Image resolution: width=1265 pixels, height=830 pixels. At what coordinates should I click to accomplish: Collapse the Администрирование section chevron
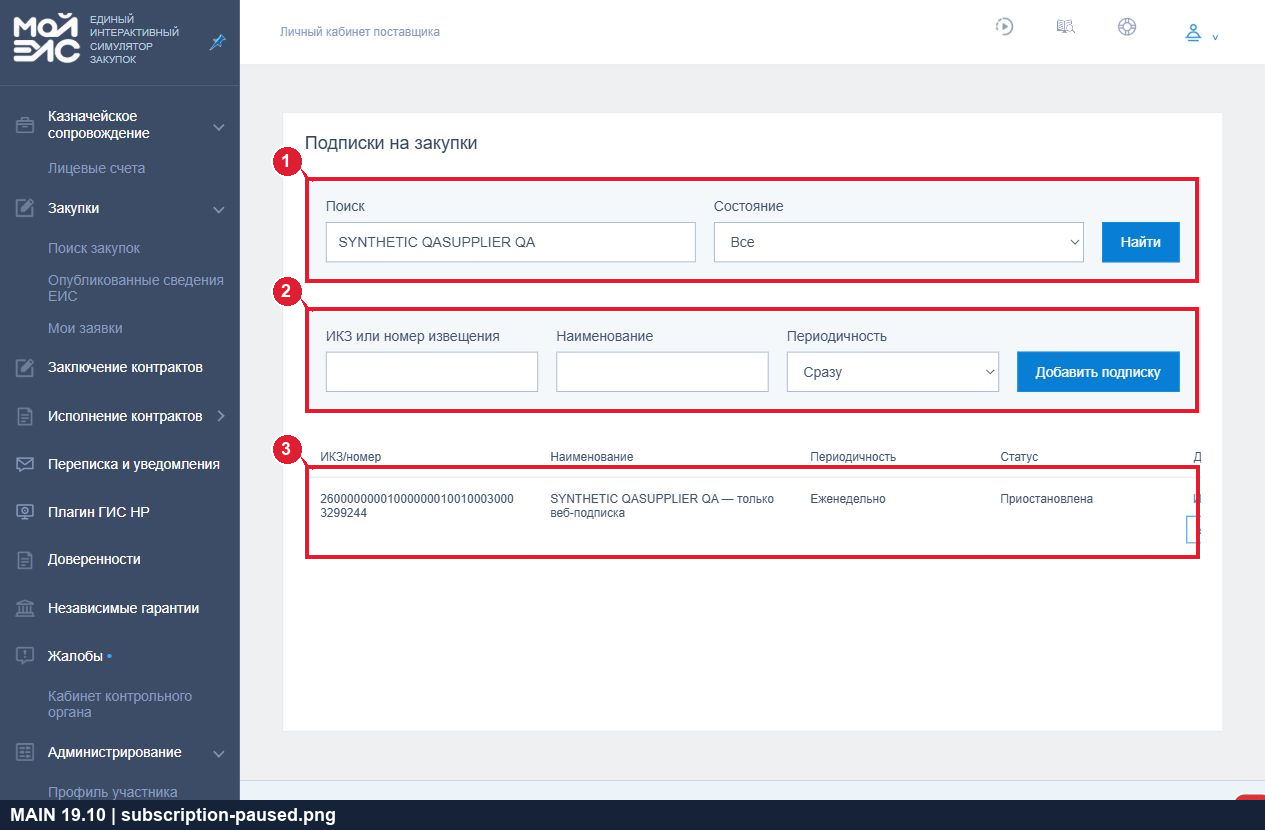click(219, 753)
